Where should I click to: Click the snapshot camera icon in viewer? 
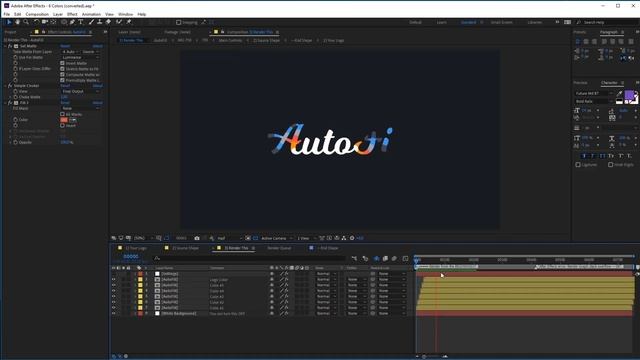click(197, 238)
